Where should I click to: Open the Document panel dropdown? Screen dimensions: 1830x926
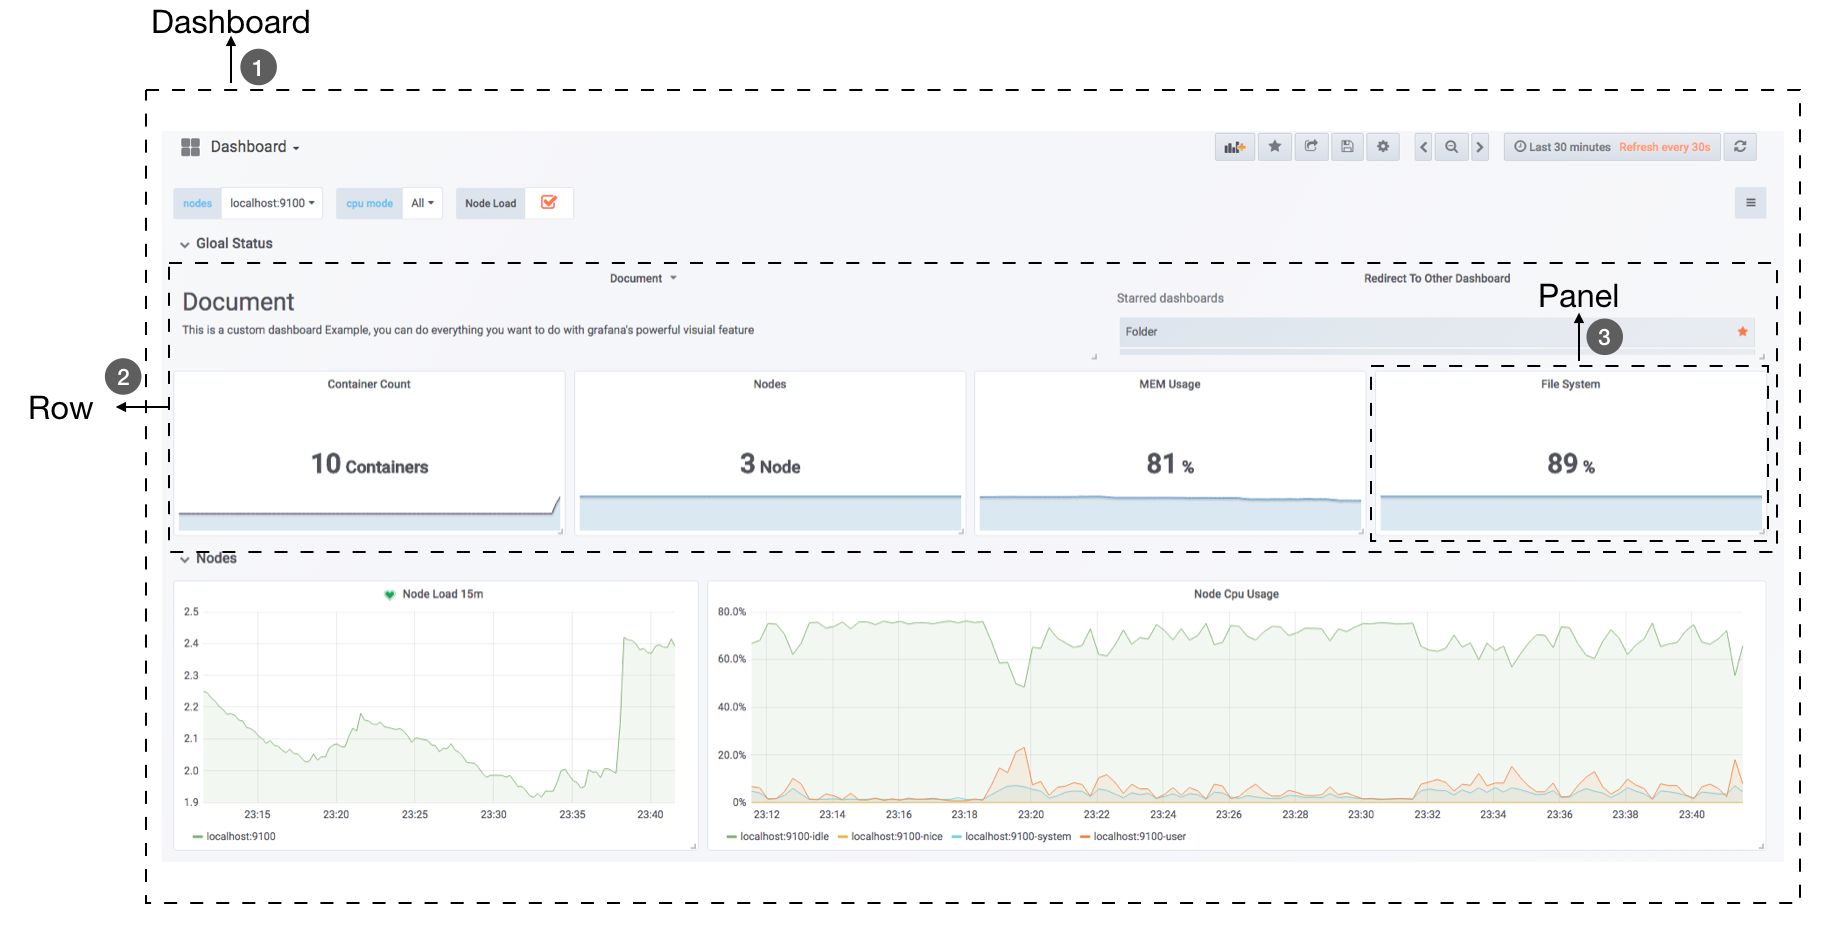643,278
